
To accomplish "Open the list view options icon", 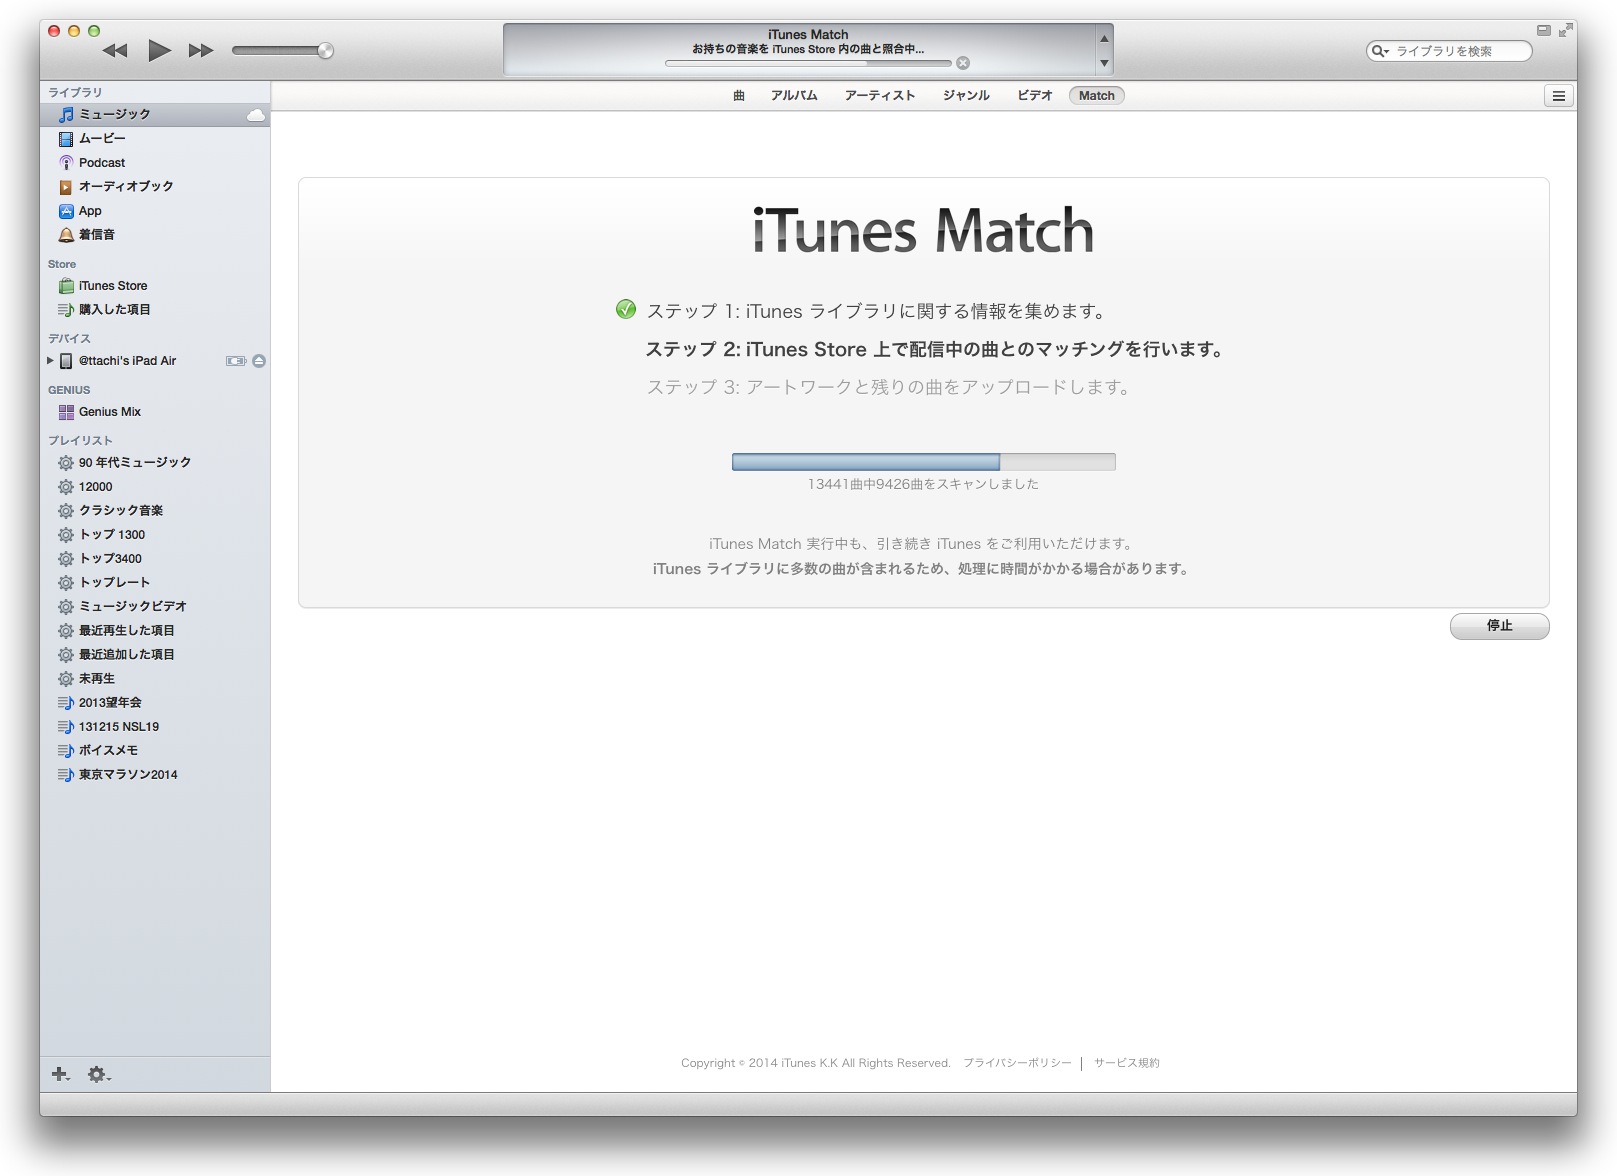I will (1558, 96).
